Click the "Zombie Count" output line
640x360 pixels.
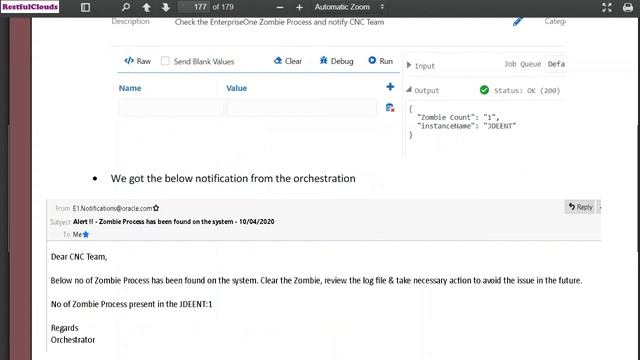click(x=458, y=117)
